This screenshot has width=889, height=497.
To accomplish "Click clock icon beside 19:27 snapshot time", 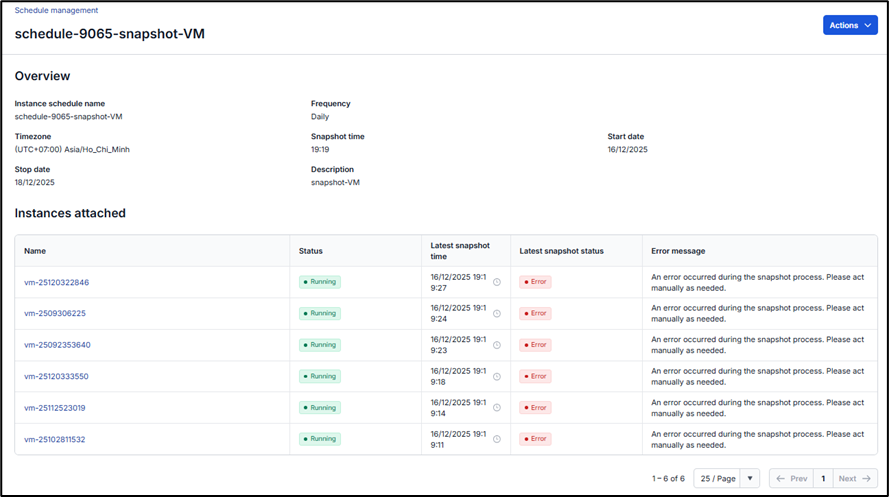I will point(497,282).
